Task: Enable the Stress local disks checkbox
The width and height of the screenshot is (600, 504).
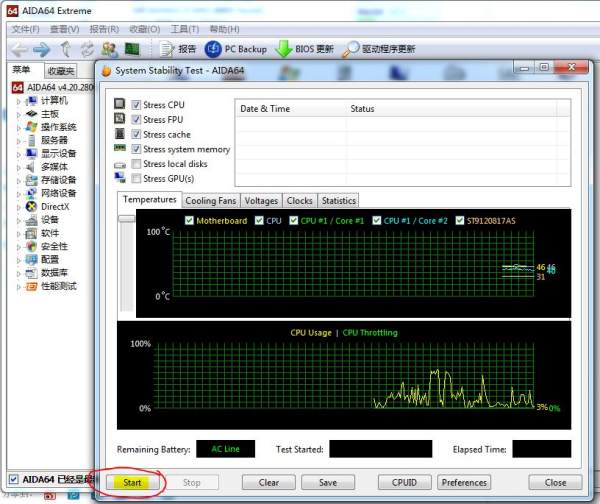Action: coord(136,164)
